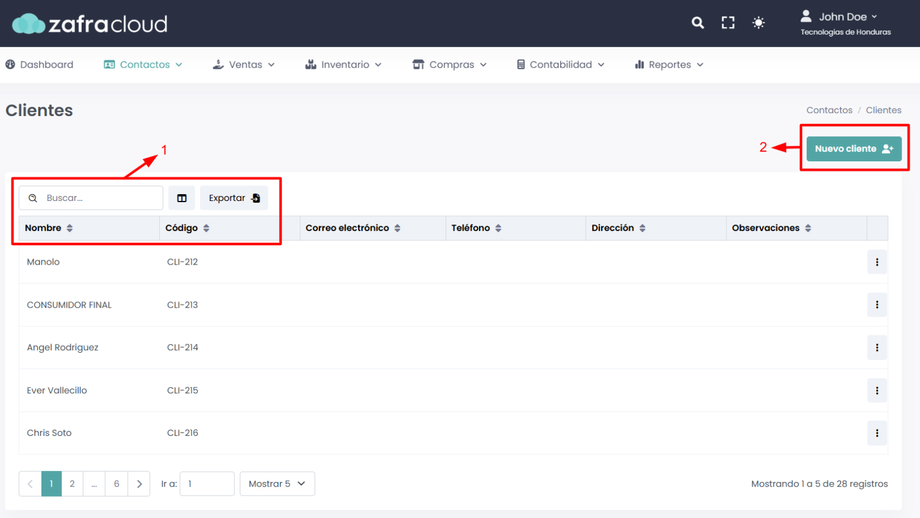
Task: Click the Buscar search field
Action: tap(91, 198)
